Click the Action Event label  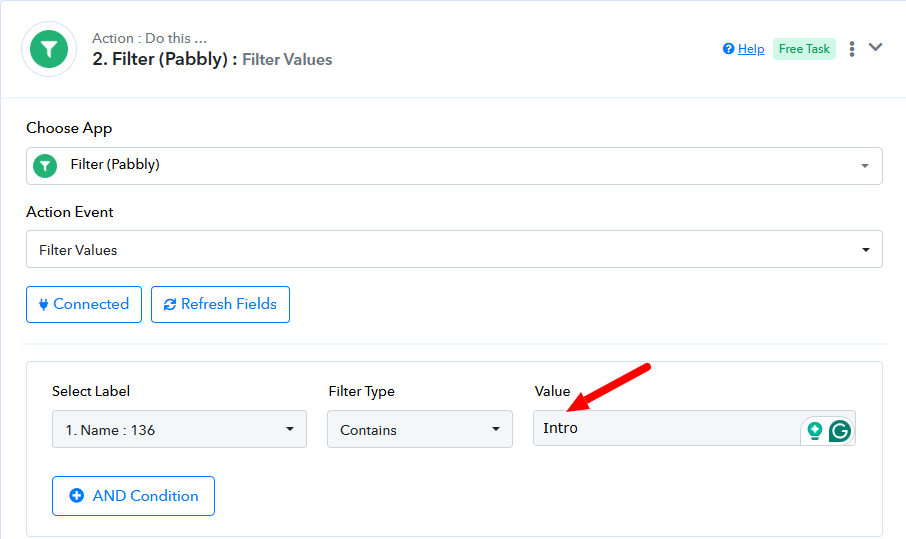(x=69, y=212)
